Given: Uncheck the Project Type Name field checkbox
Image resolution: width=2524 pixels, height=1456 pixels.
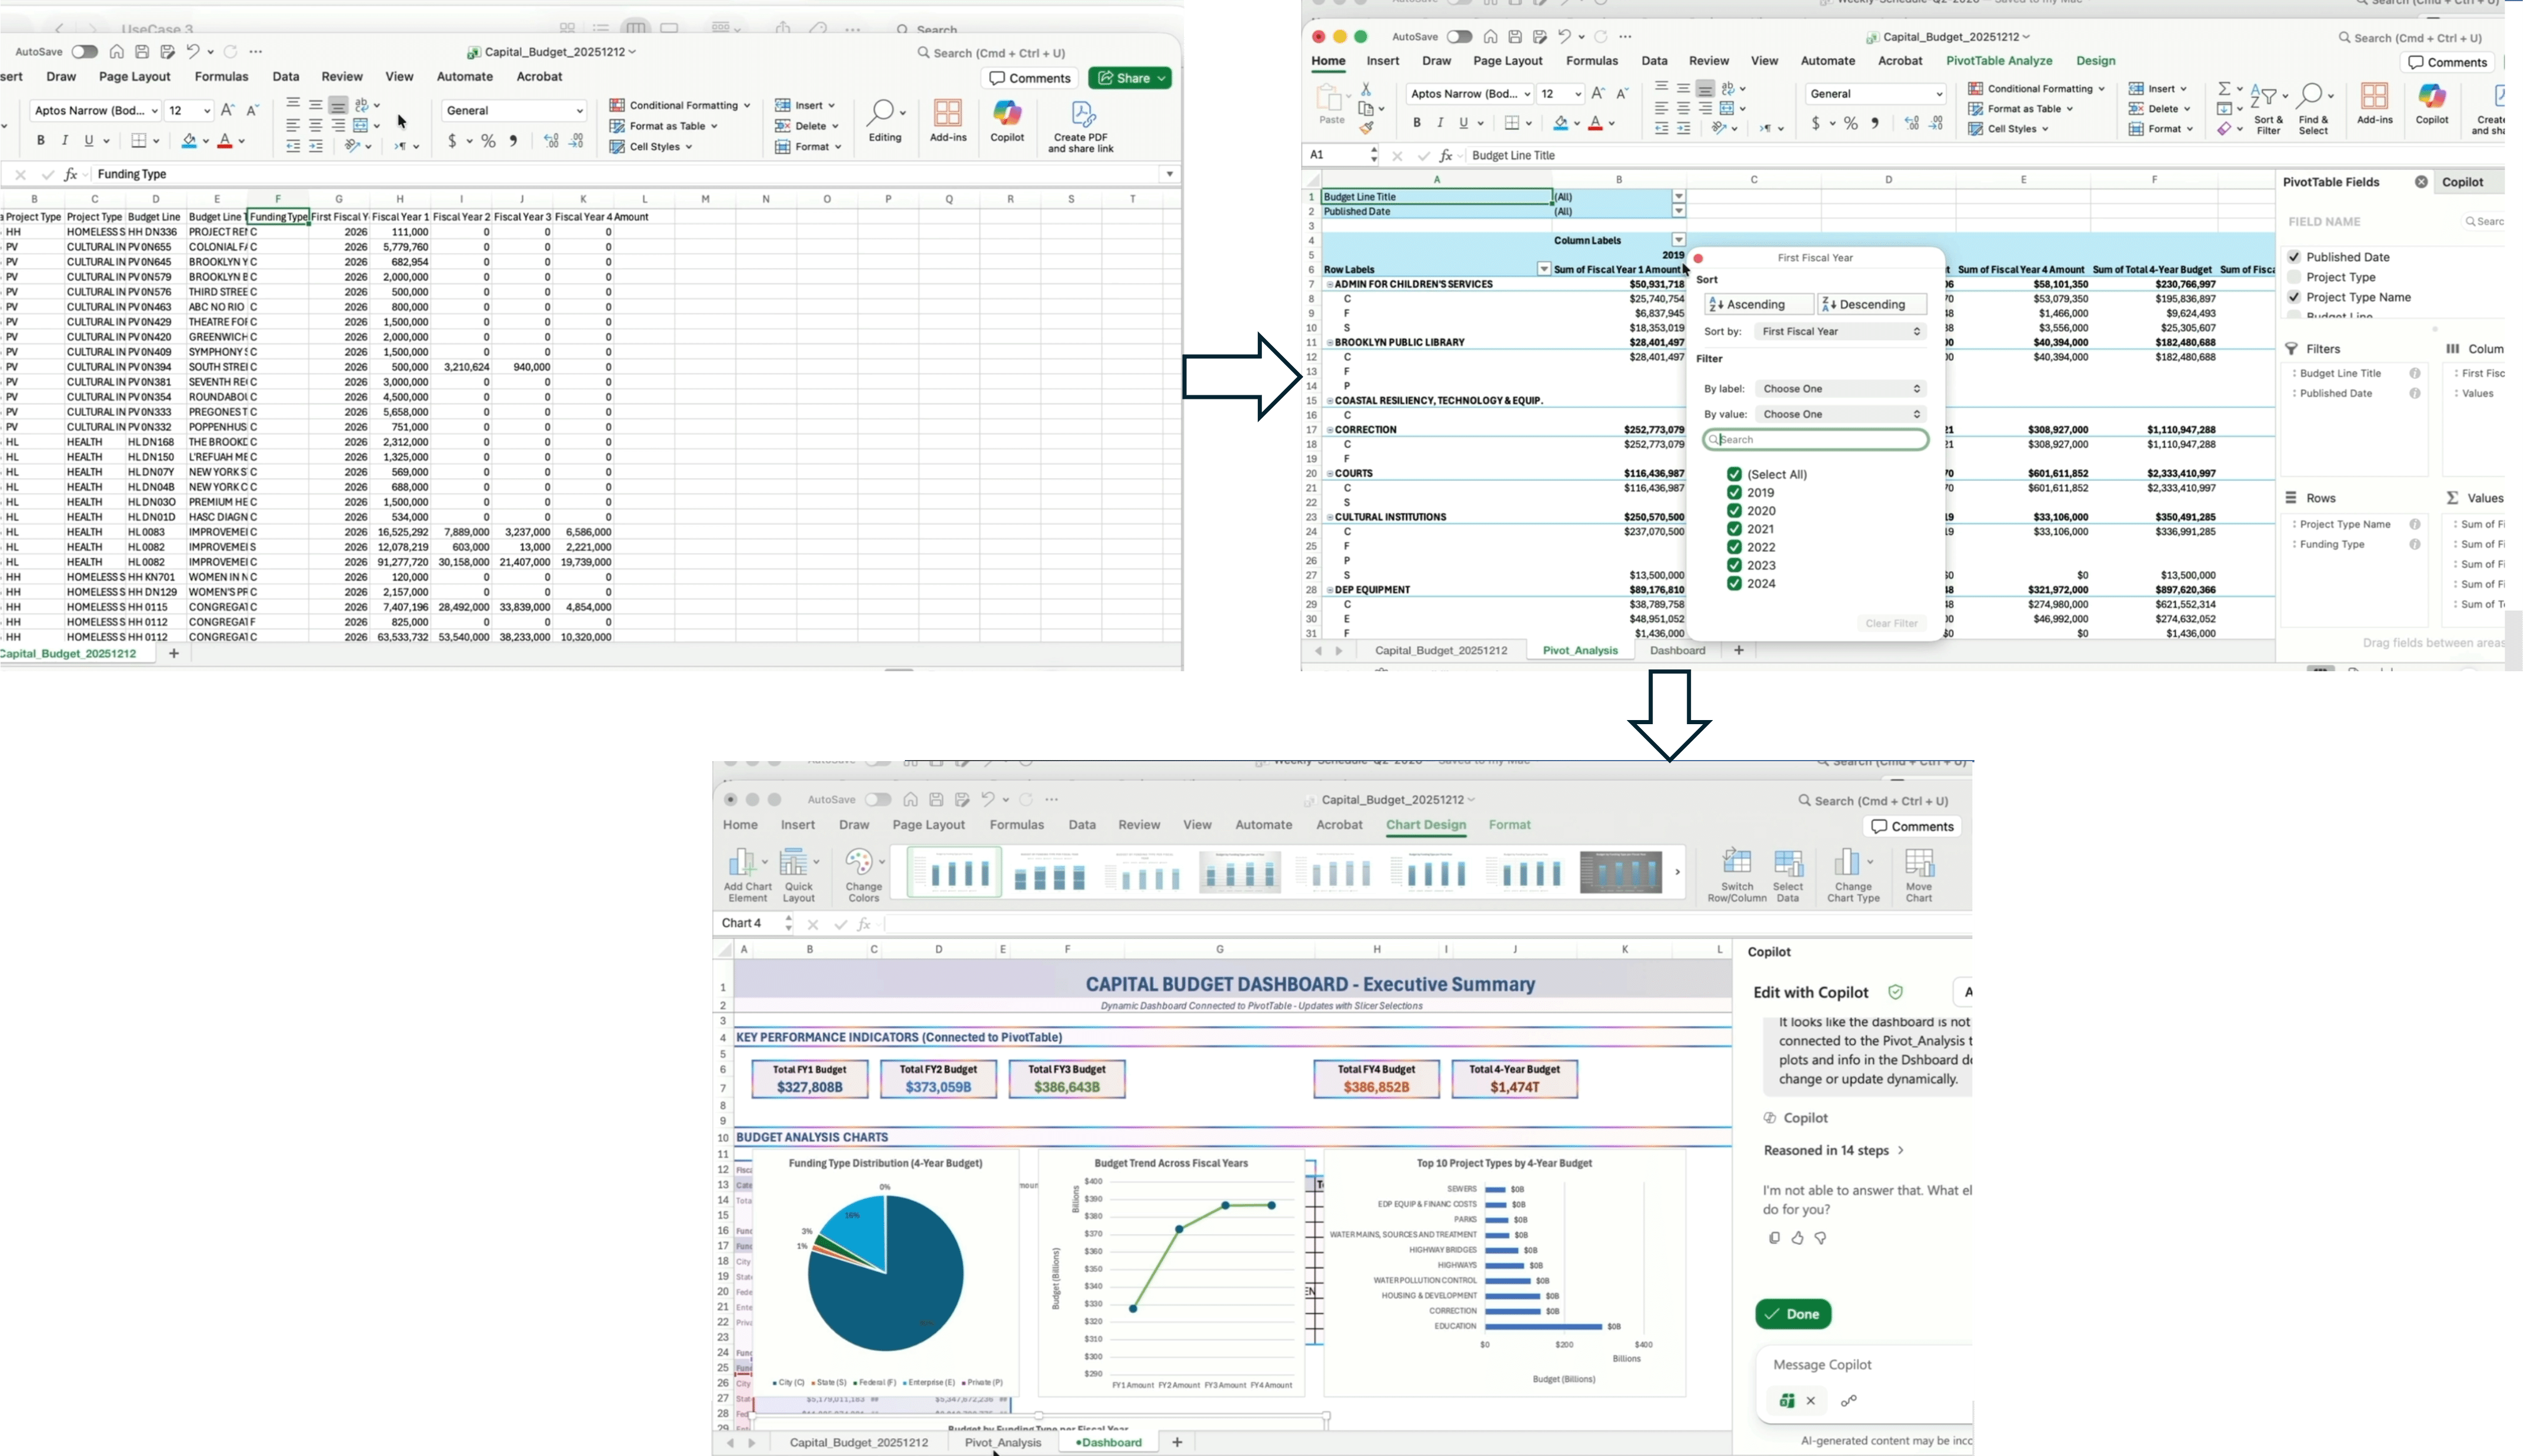Looking at the screenshot, I should tap(2294, 297).
